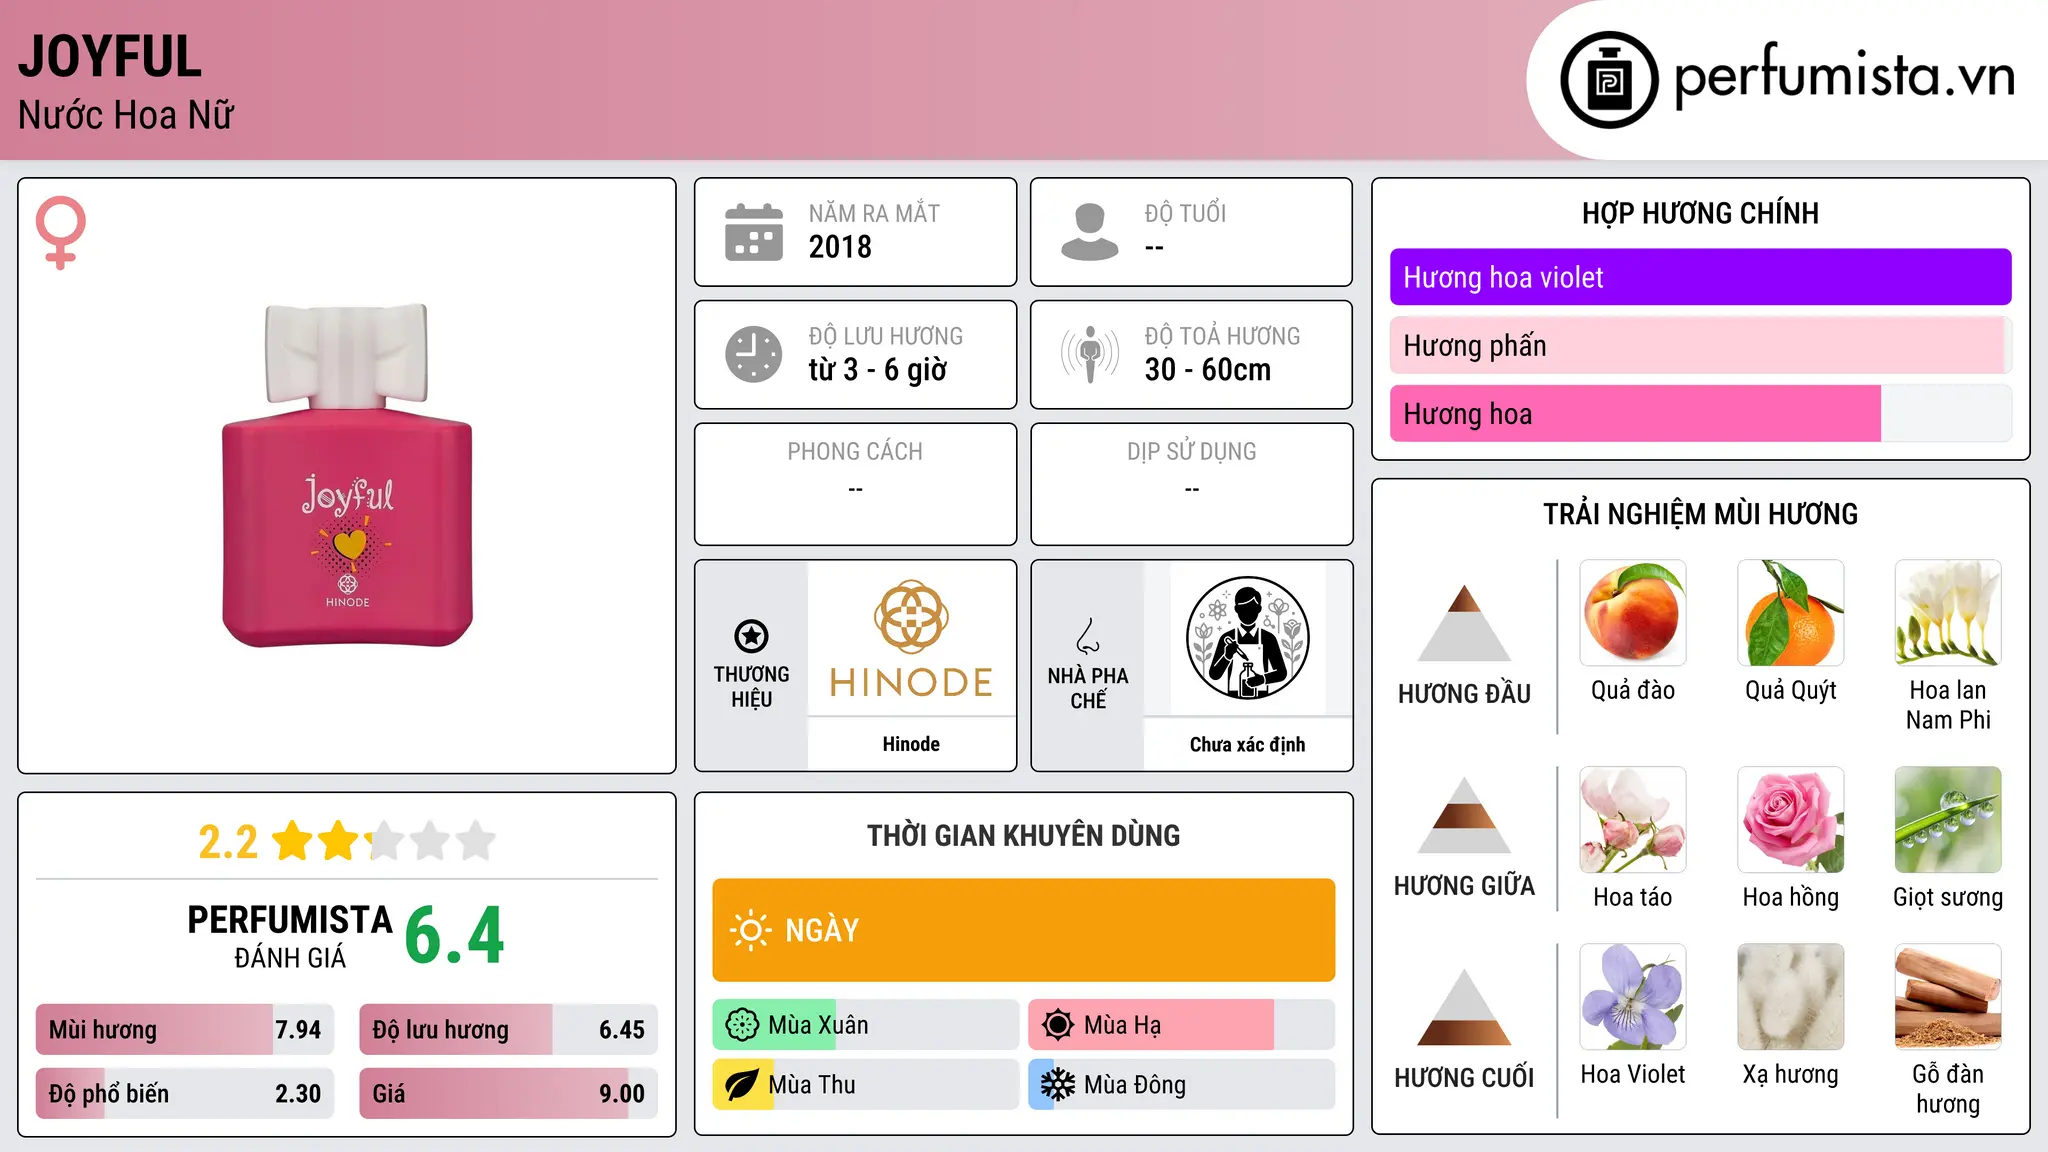Open the Hoa Violet note image

point(1633,997)
